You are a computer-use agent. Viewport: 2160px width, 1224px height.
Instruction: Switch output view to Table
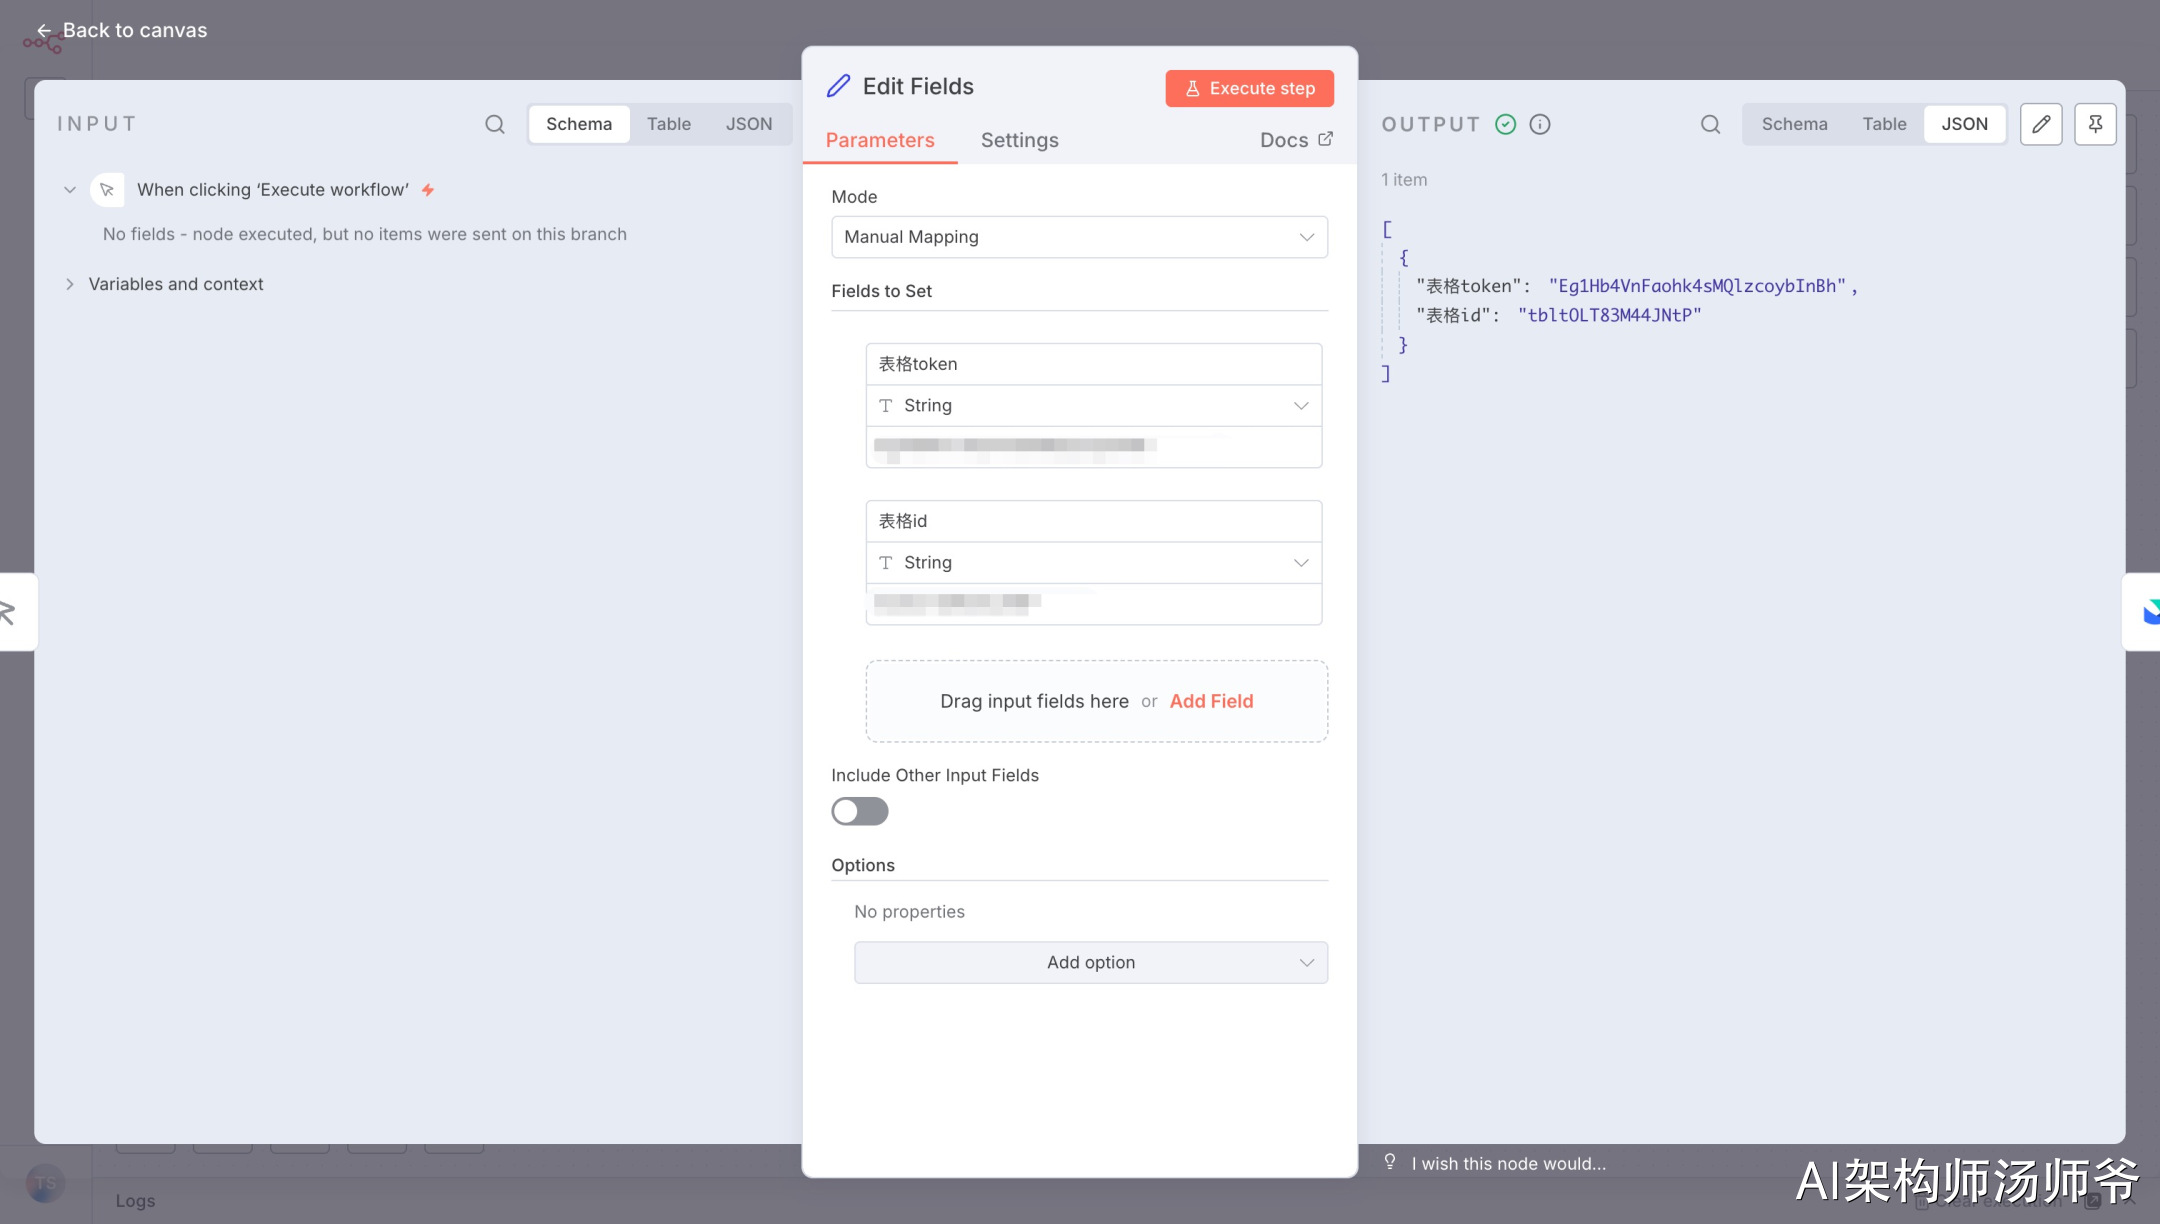1884,124
